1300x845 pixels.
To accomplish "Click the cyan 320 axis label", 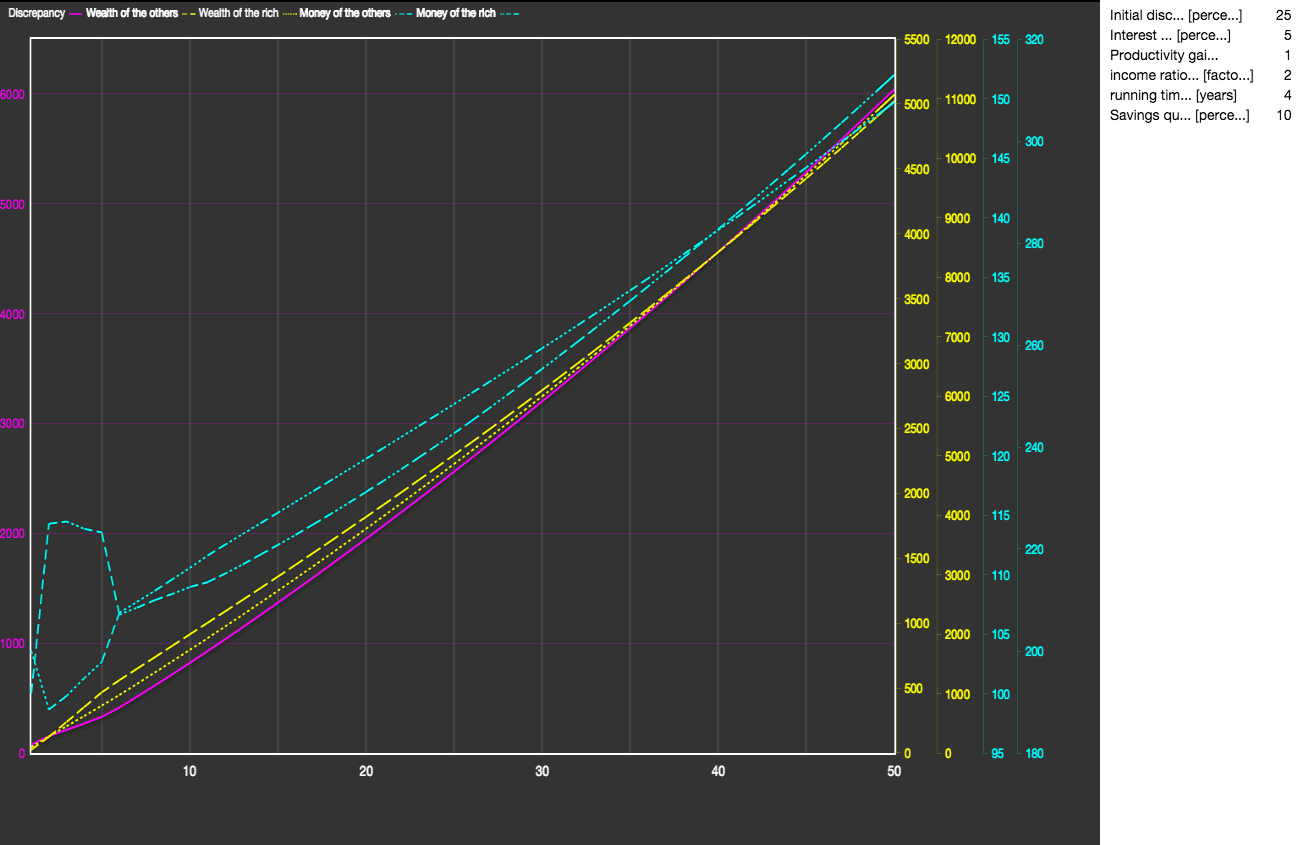I will click(x=1034, y=40).
